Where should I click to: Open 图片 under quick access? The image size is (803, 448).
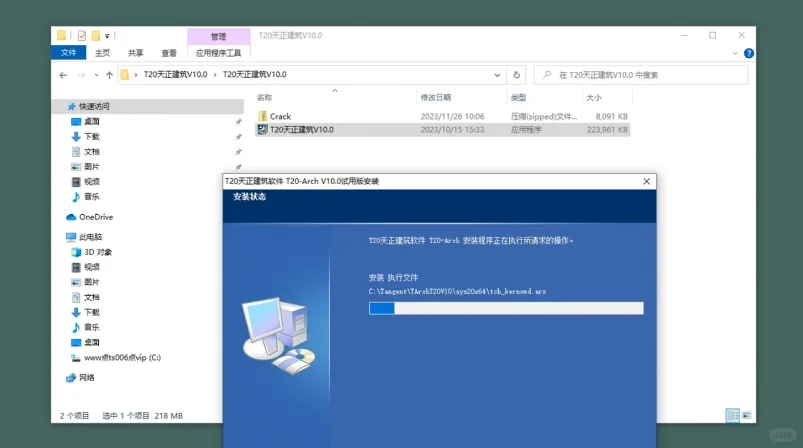coord(92,166)
